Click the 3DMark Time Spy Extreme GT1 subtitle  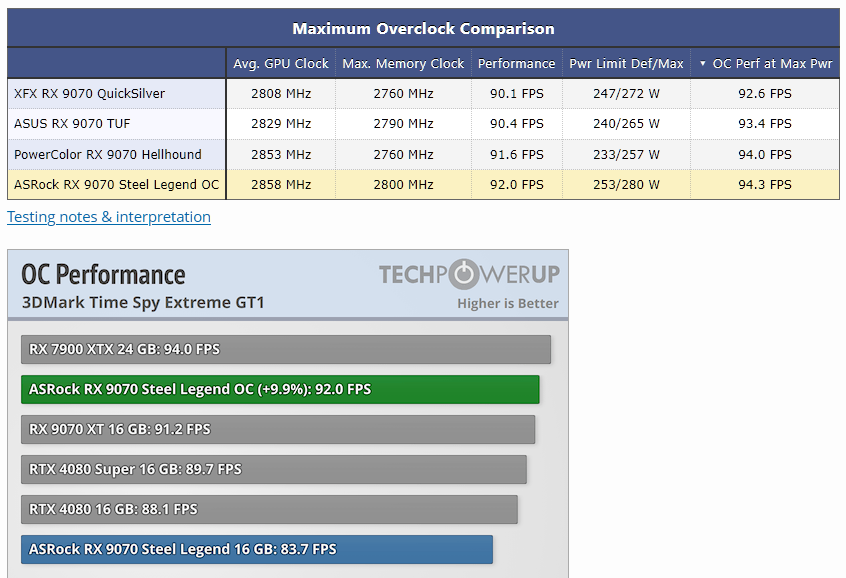coord(143,302)
